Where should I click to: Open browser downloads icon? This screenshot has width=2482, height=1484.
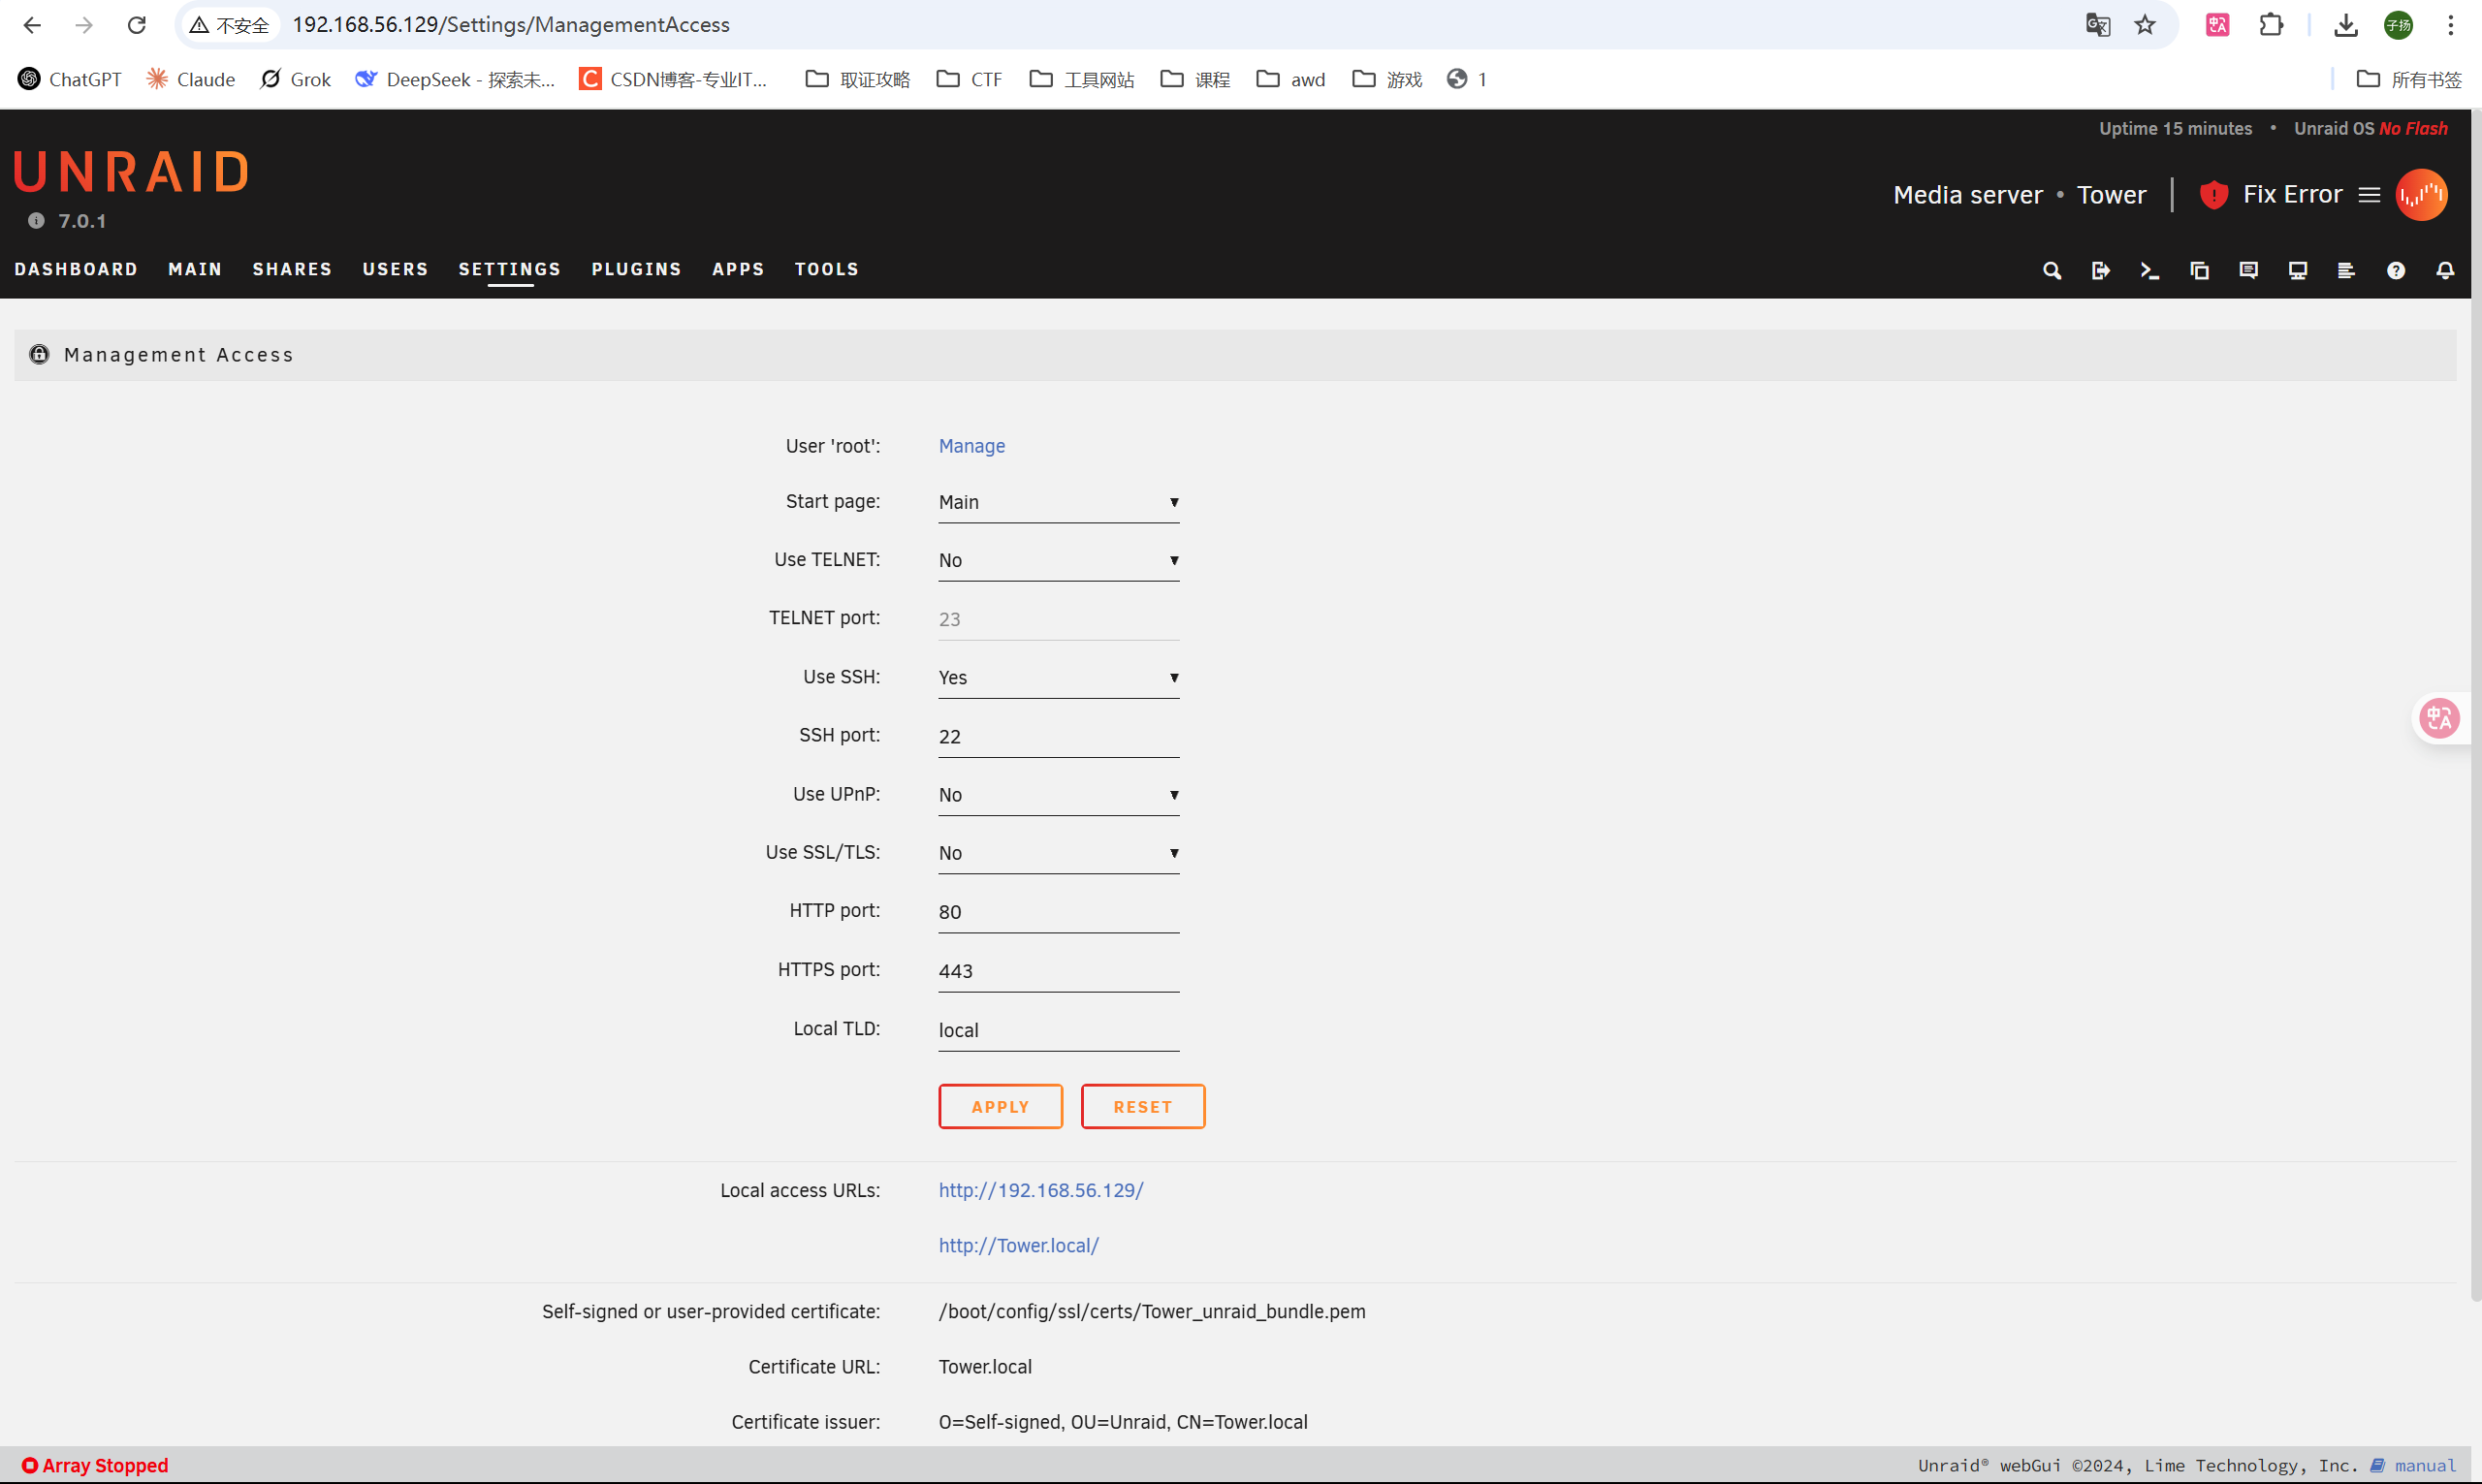coord(2345,25)
